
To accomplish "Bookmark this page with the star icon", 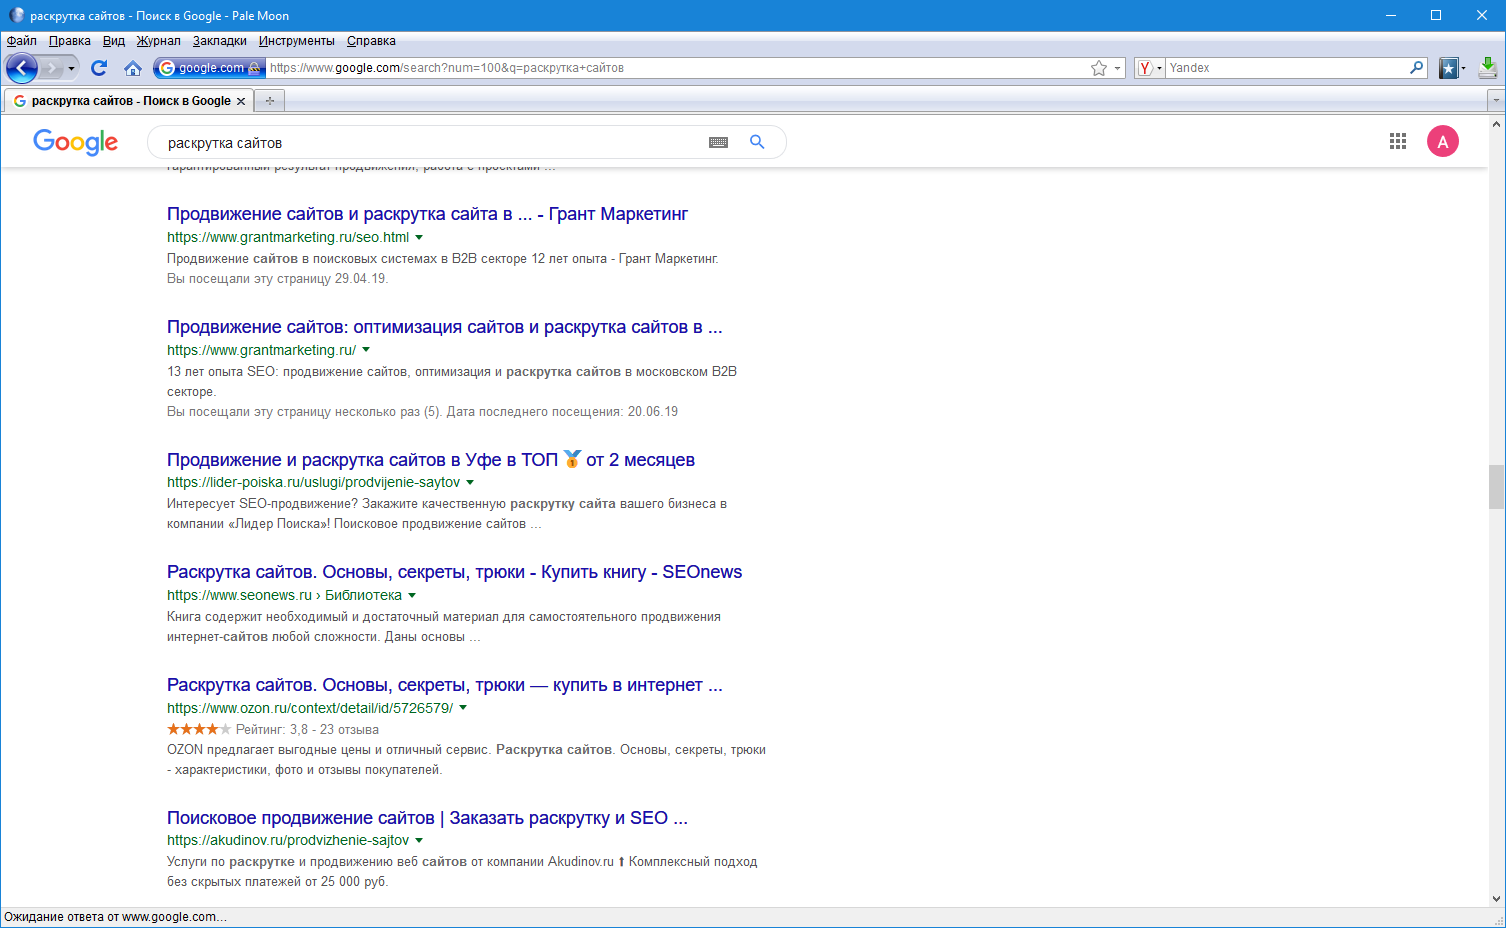I will [1099, 68].
